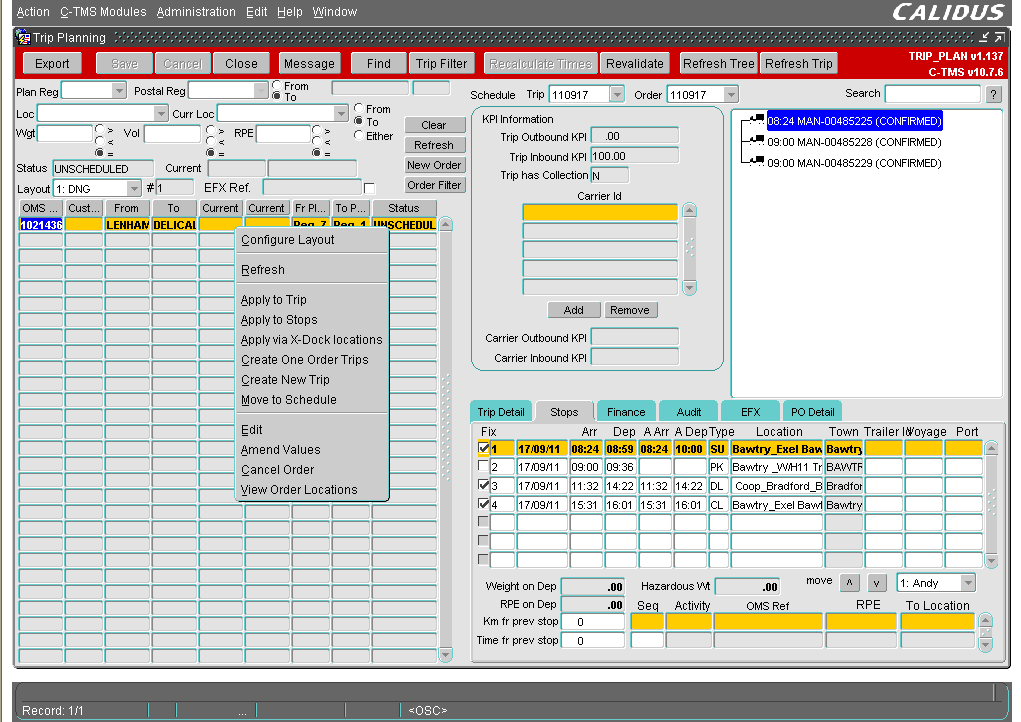The width and height of the screenshot is (1021, 722).
Task: Click the truck icon for MAN-00485228
Action: click(x=756, y=140)
